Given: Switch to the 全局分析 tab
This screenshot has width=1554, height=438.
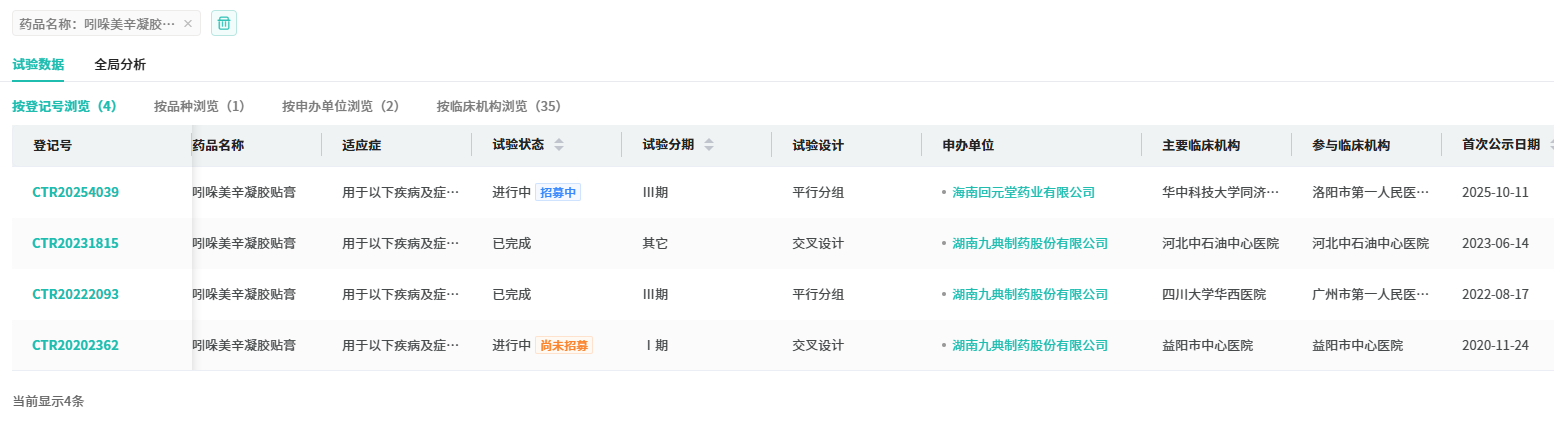Looking at the screenshot, I should click(x=120, y=65).
